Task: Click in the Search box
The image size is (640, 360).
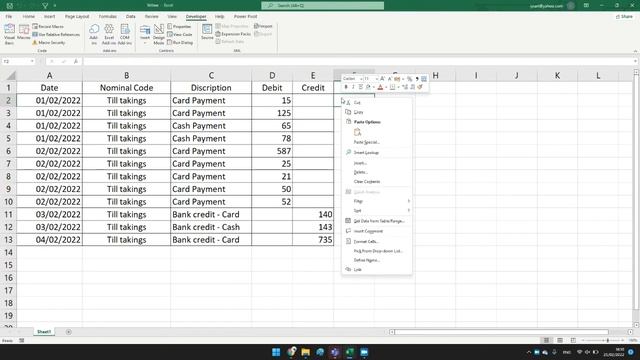Action: point(322,6)
